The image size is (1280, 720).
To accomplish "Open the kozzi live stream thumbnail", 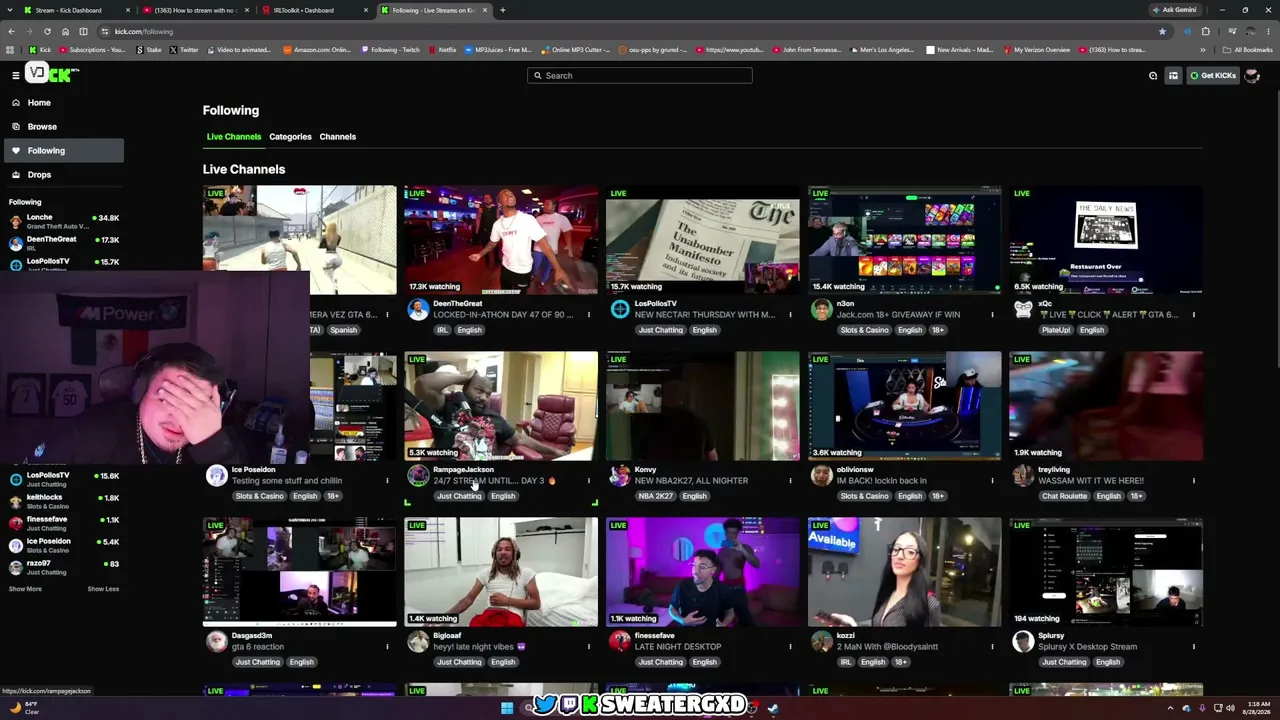I will (904, 572).
